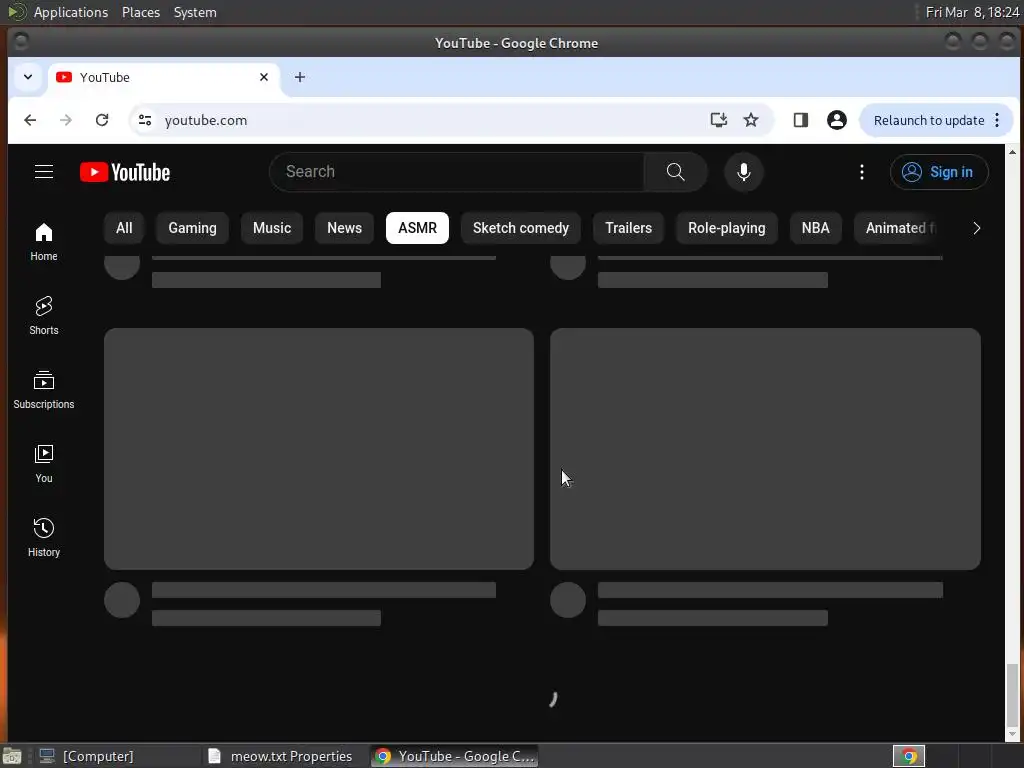Open a new Chrome tab
Viewport: 1024px width, 768px height.
[x=300, y=77]
